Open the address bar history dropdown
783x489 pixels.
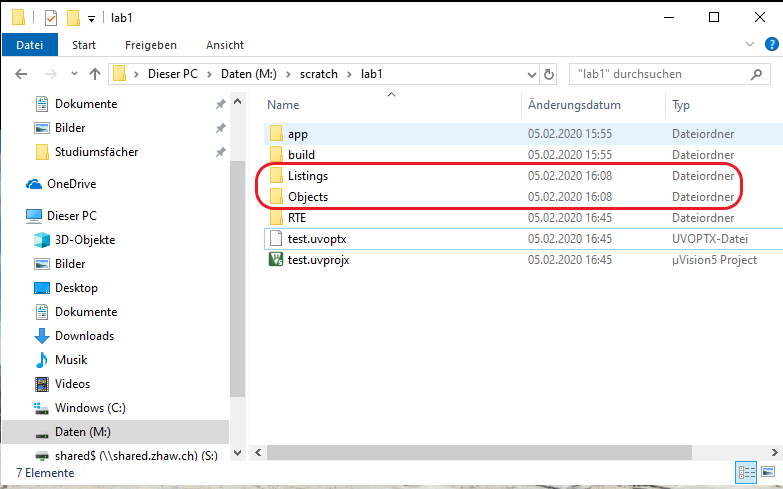click(x=529, y=74)
